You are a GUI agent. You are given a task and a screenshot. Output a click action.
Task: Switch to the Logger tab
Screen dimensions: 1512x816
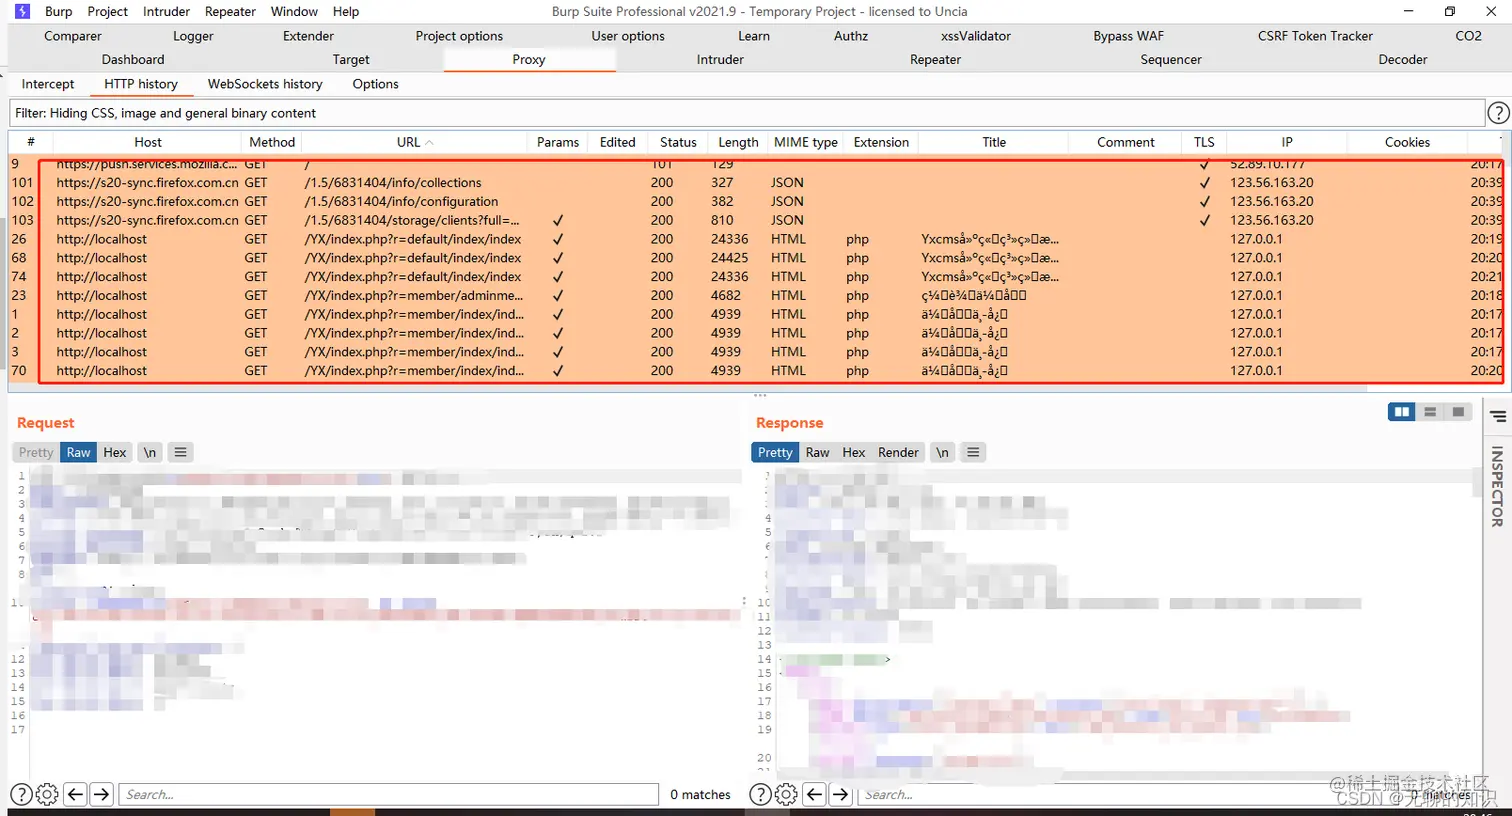click(x=193, y=36)
